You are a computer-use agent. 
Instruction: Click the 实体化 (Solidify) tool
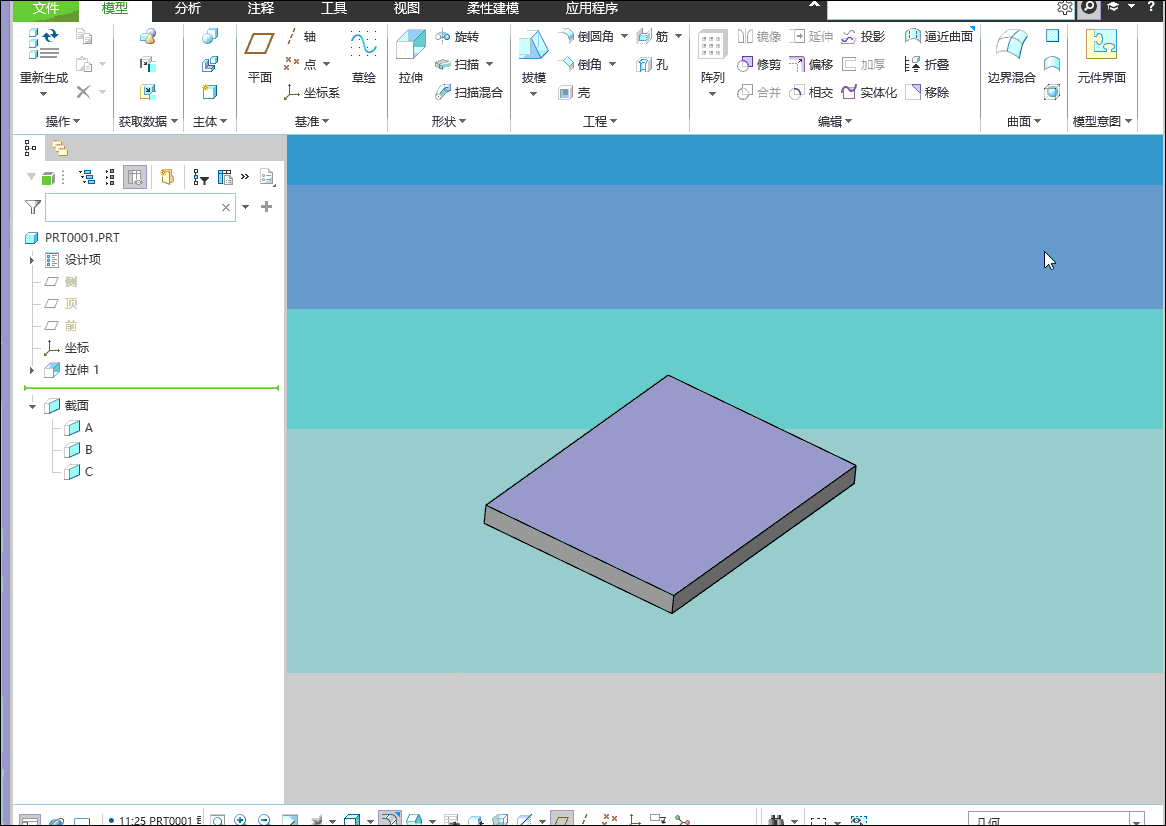[x=869, y=93]
